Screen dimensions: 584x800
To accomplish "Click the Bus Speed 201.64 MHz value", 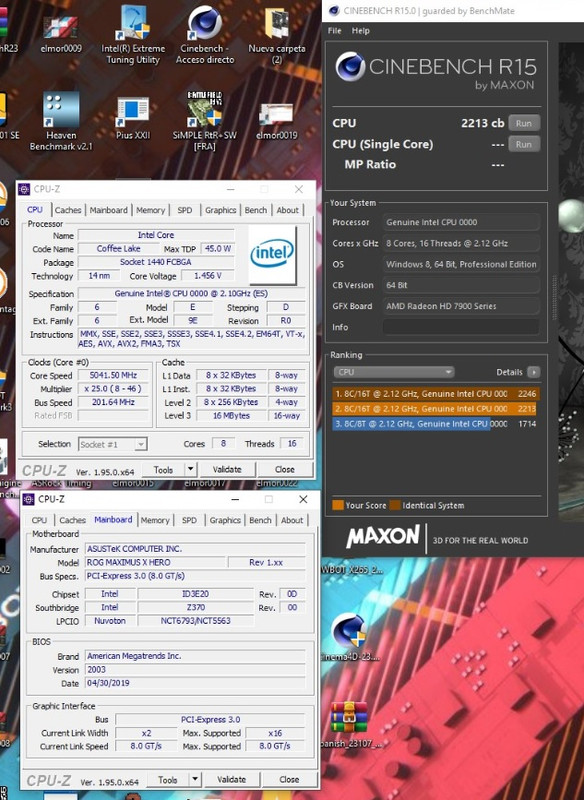I will point(113,402).
